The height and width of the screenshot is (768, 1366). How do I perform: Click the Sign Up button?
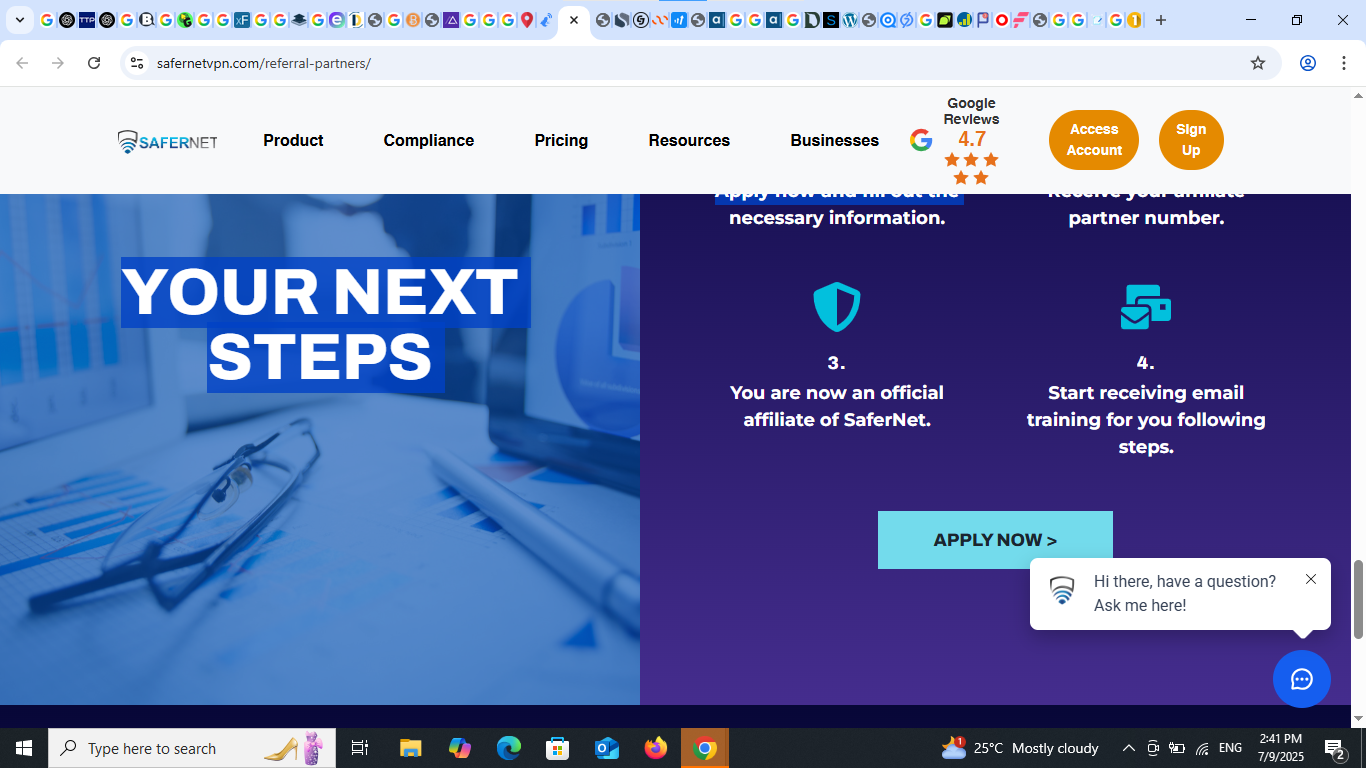click(1191, 140)
